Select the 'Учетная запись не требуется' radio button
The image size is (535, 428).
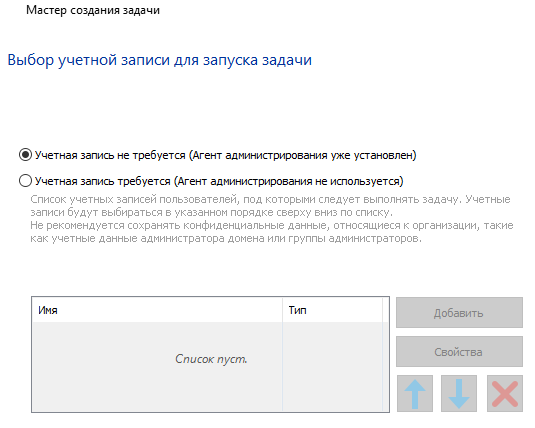(25, 155)
